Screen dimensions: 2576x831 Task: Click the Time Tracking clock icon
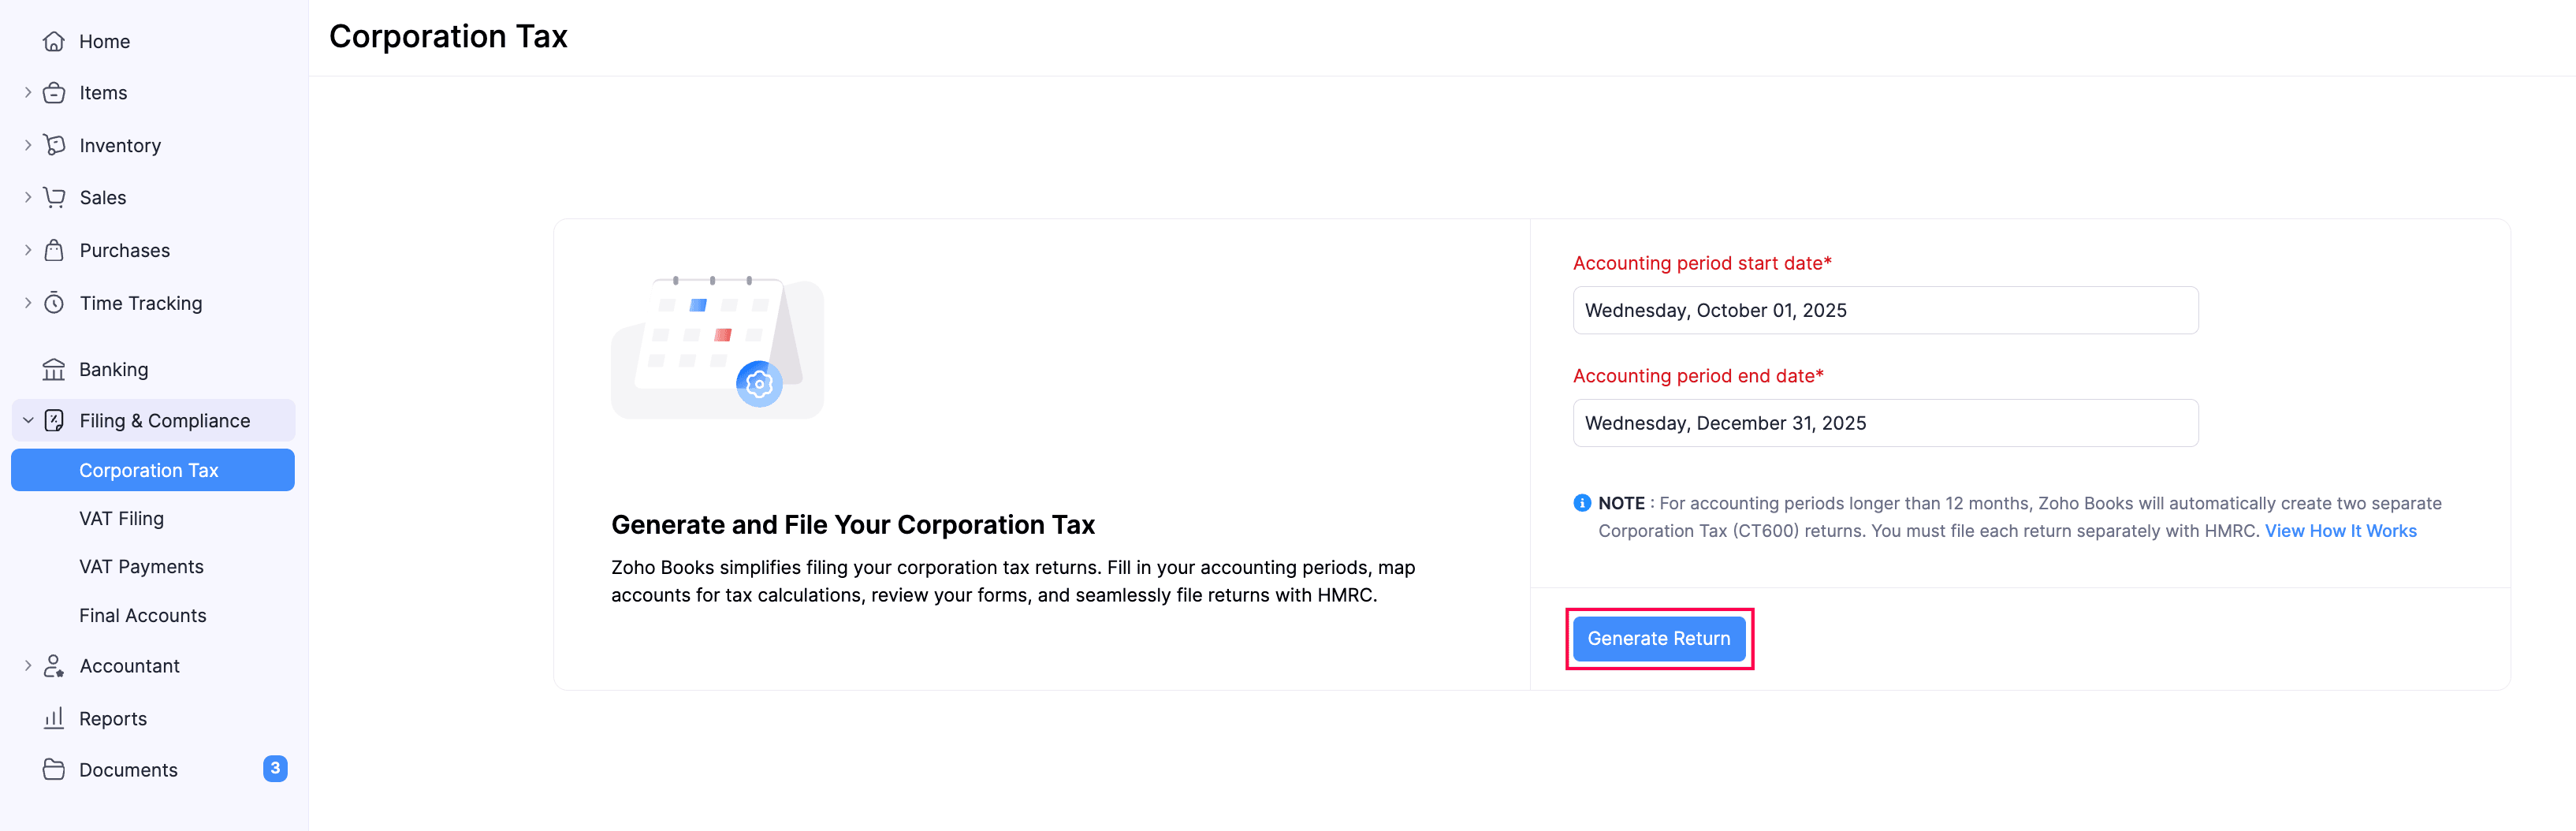coord(54,303)
